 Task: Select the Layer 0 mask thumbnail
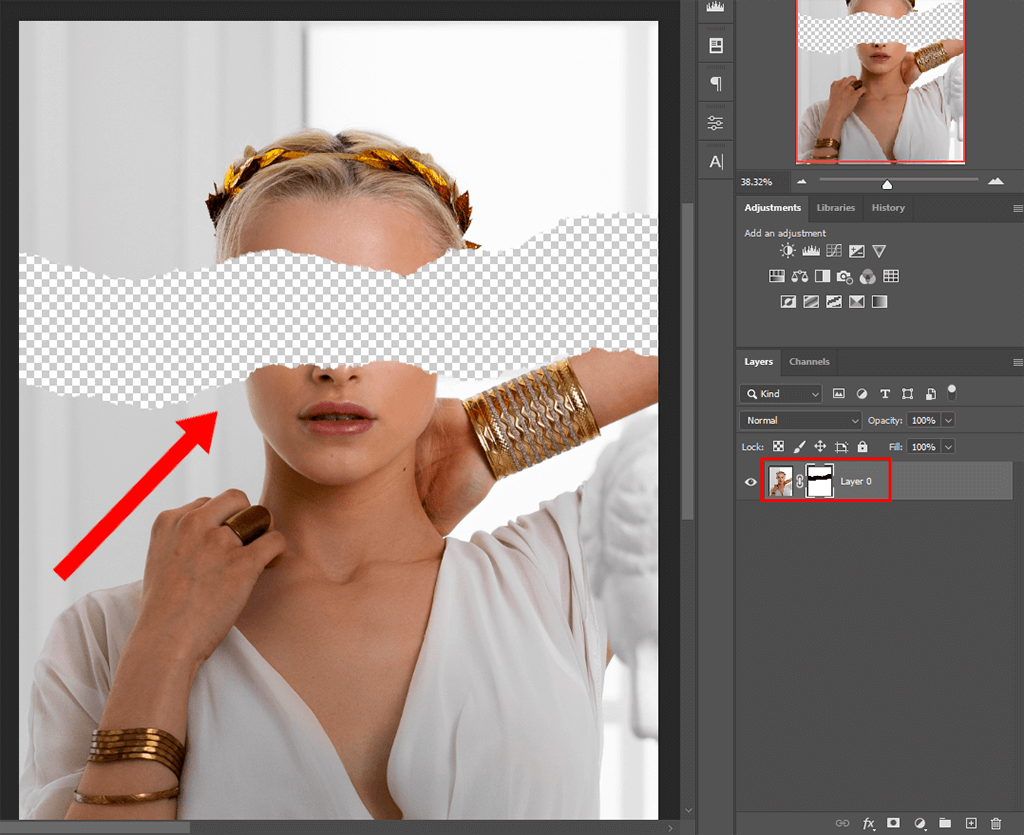click(x=820, y=482)
